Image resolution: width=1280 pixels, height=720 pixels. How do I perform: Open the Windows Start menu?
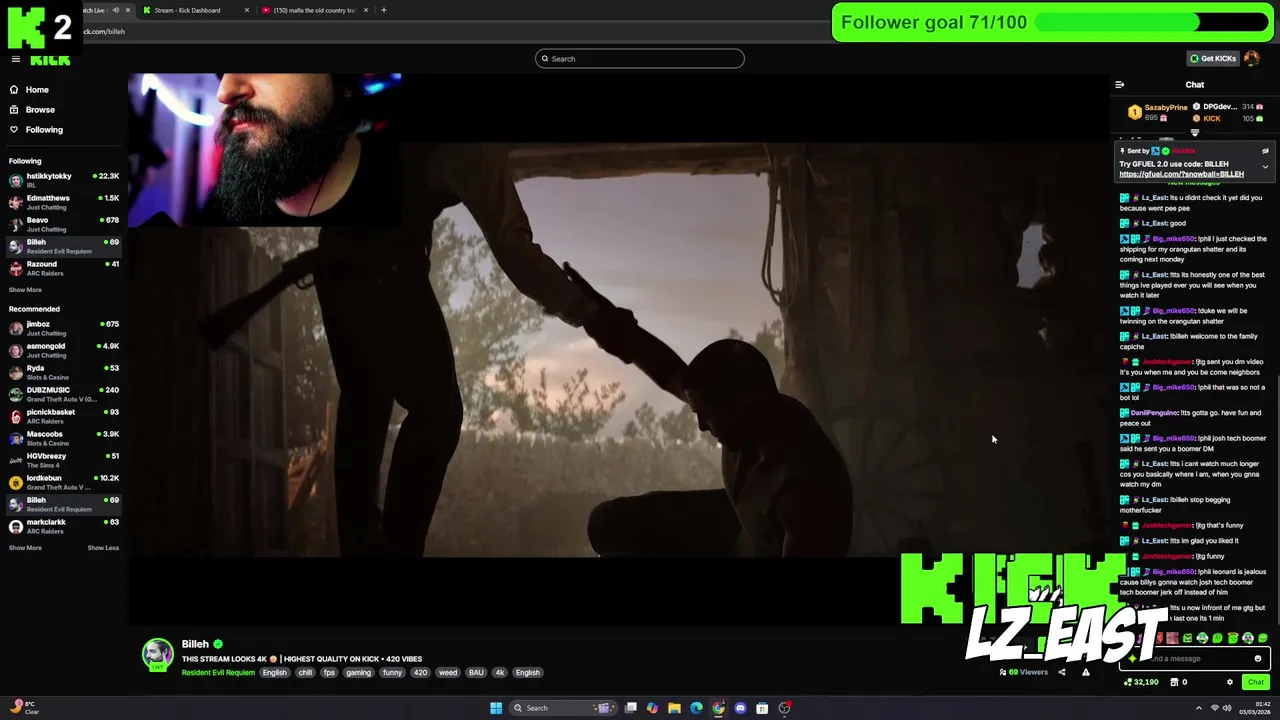[x=496, y=708]
